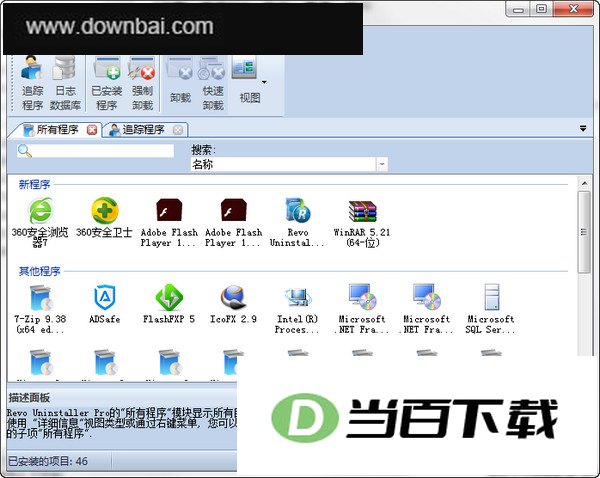Viewport: 600px width, 478px height.
Task: Select the 已安装程序 toolbar button
Action: coord(107,83)
